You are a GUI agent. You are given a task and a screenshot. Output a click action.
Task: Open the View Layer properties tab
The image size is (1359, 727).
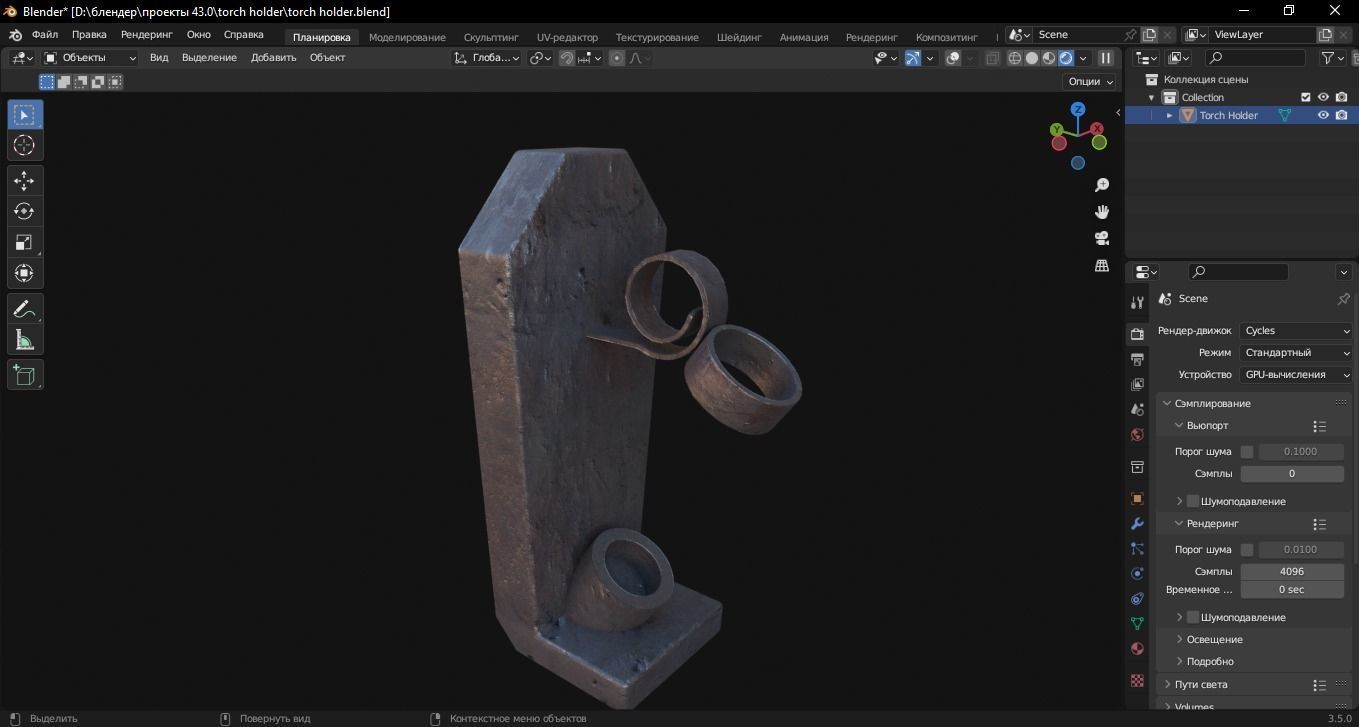click(x=1137, y=384)
